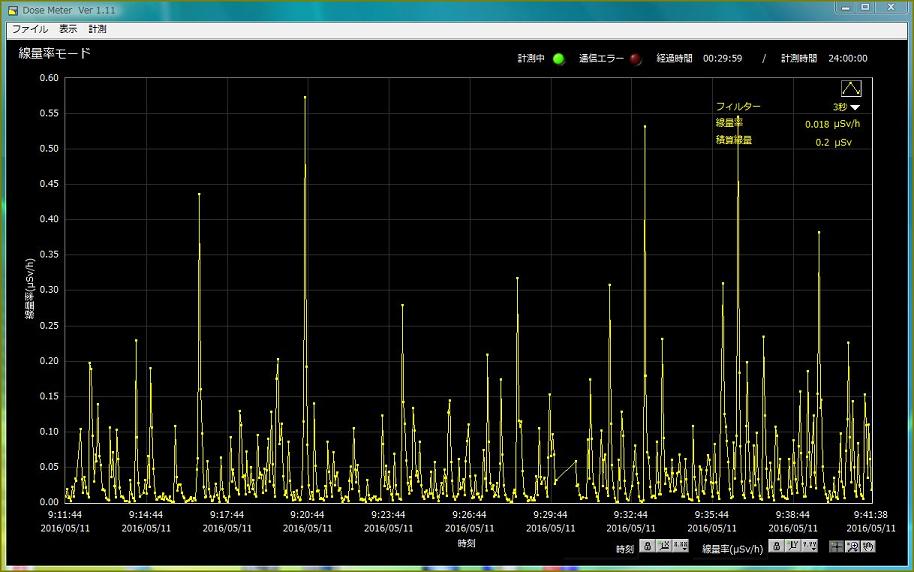
Task: Click the 9:41:38 end time axis label
Action: [x=871, y=514]
